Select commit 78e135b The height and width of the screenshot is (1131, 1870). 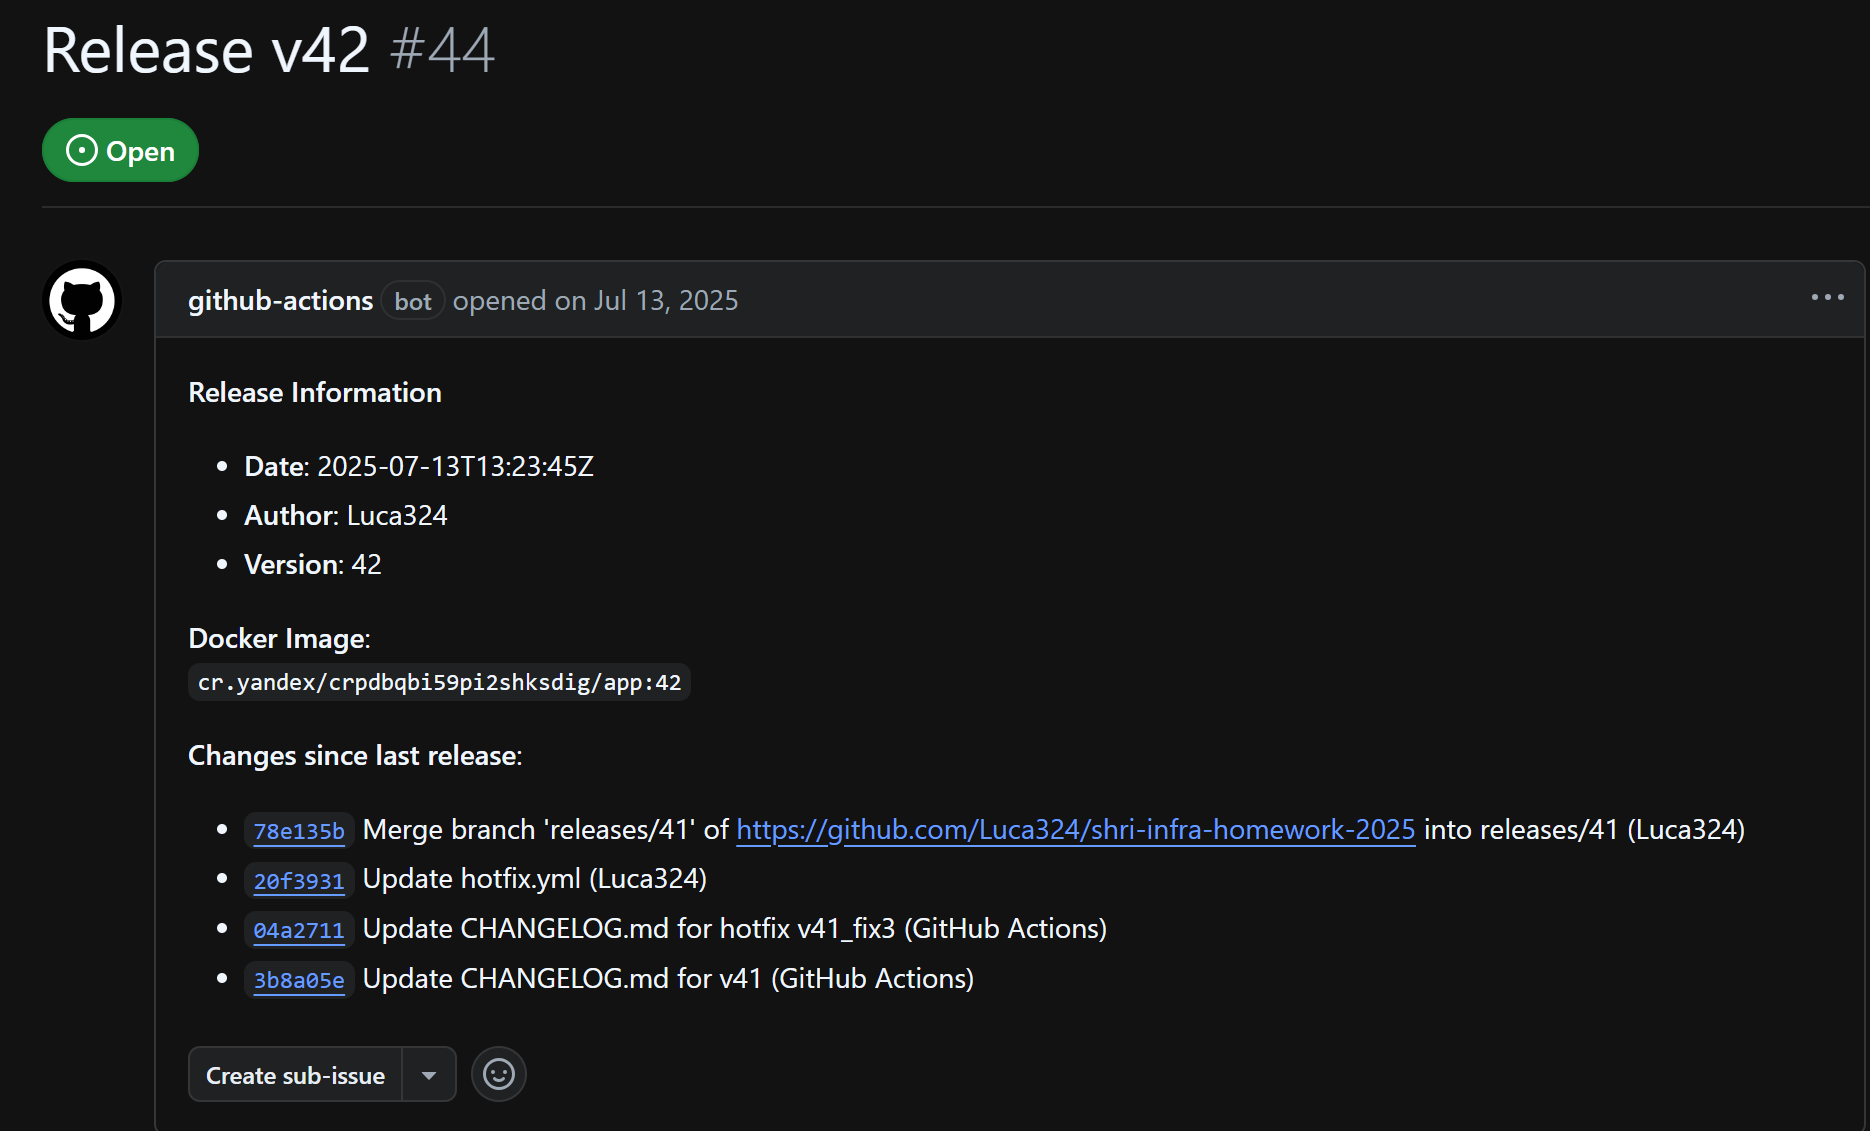tap(298, 830)
